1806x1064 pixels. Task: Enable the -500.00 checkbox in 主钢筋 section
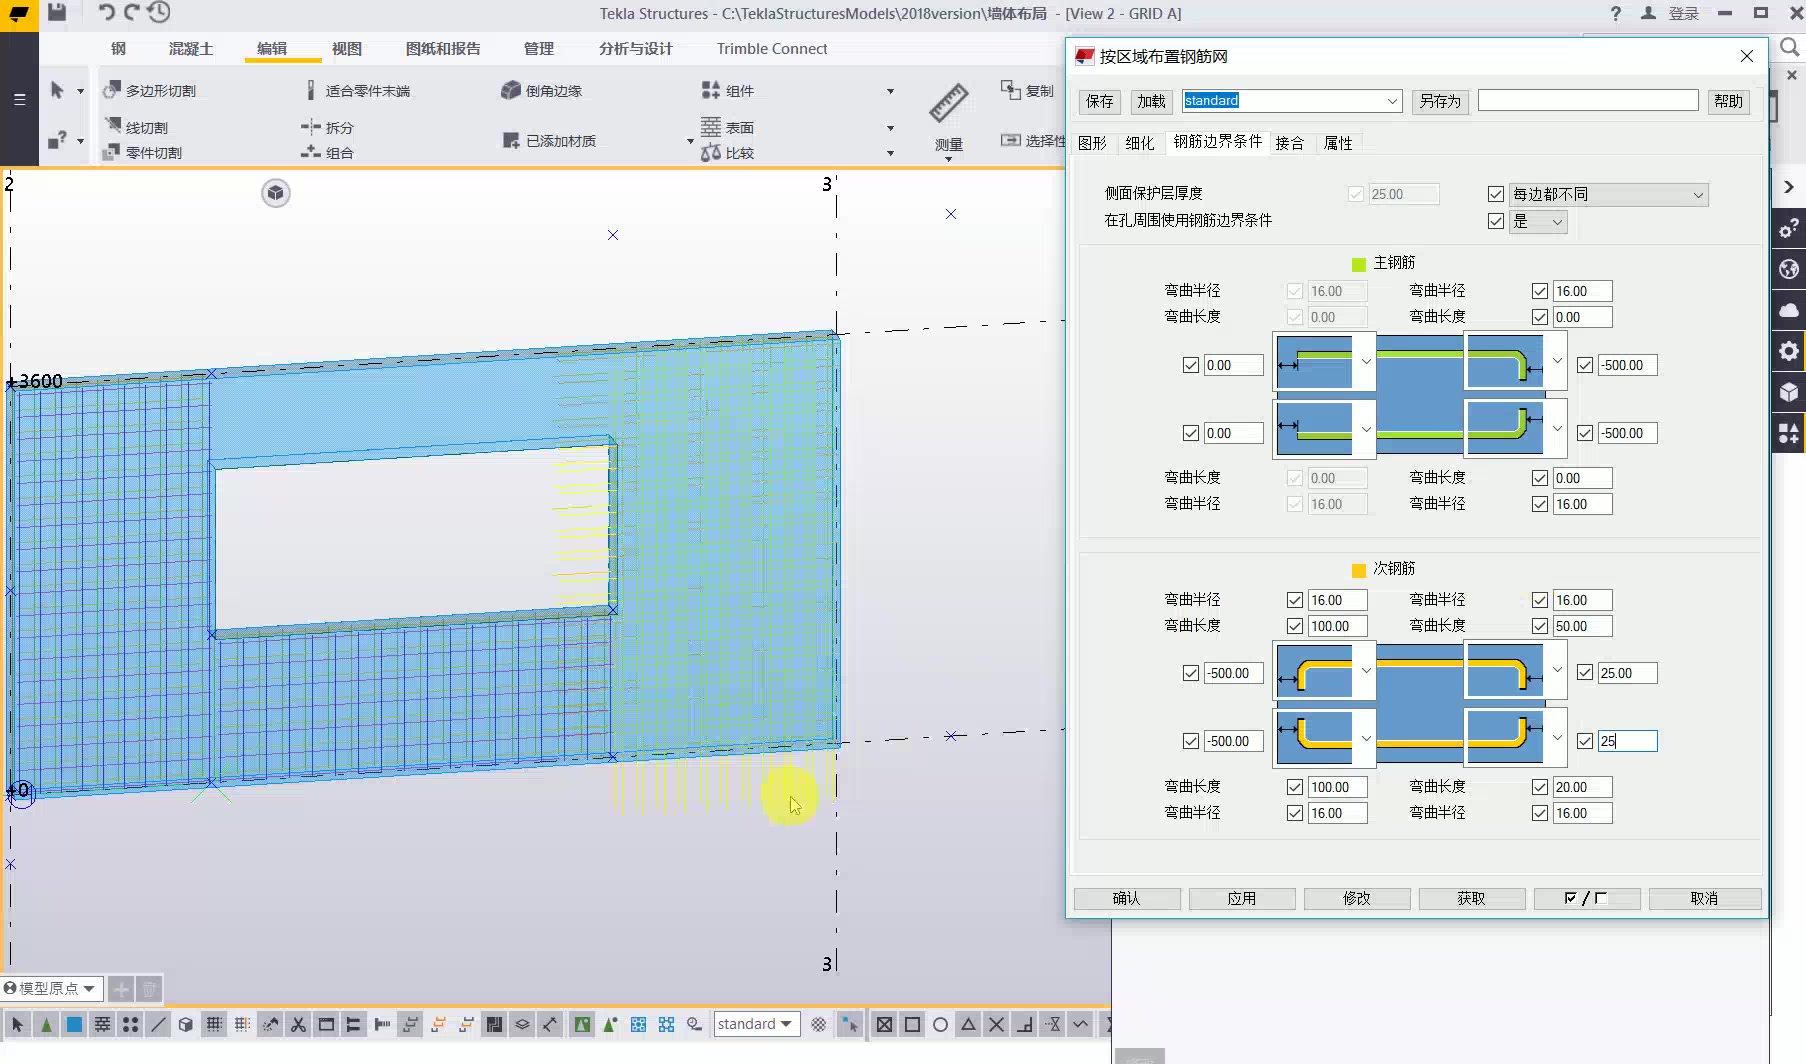[x=1585, y=365]
